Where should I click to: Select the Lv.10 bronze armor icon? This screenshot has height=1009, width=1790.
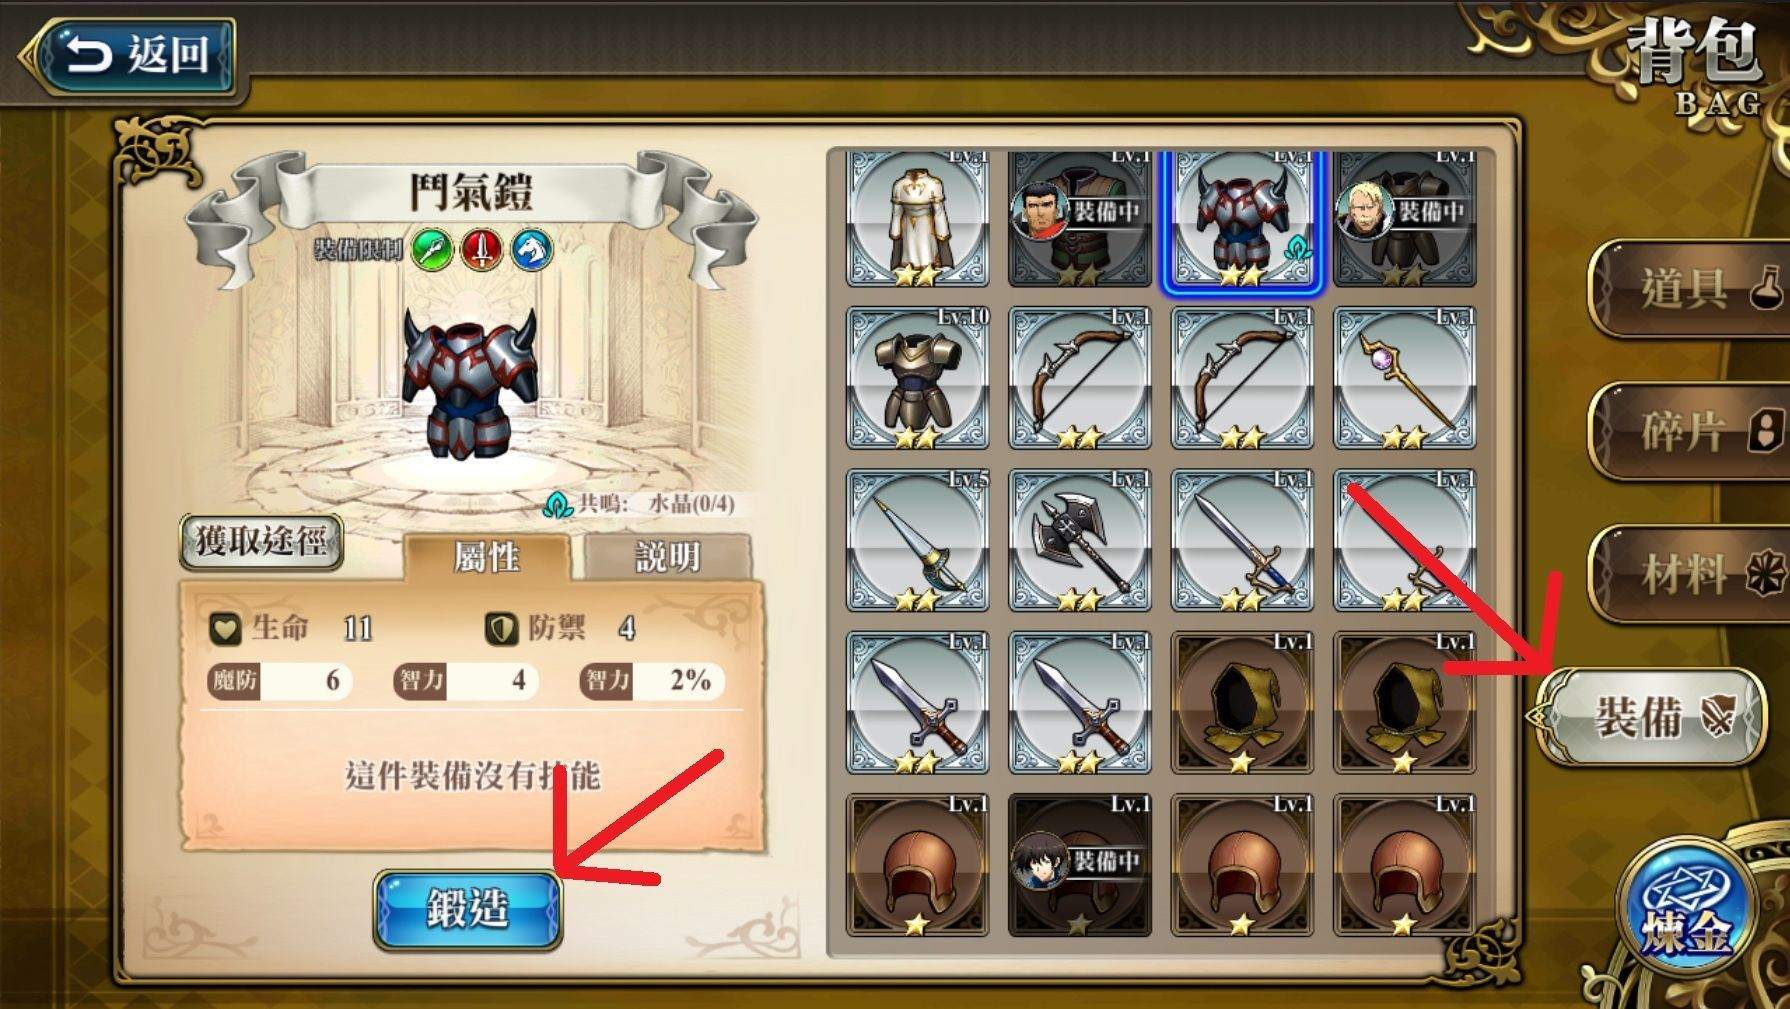[x=917, y=378]
